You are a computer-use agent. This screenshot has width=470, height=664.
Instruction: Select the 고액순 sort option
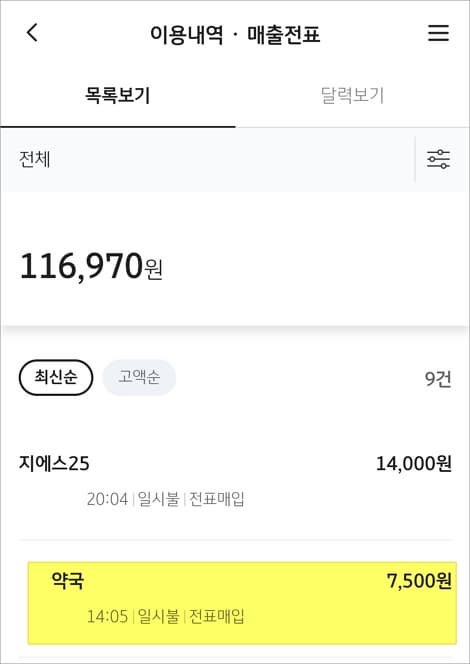139,377
